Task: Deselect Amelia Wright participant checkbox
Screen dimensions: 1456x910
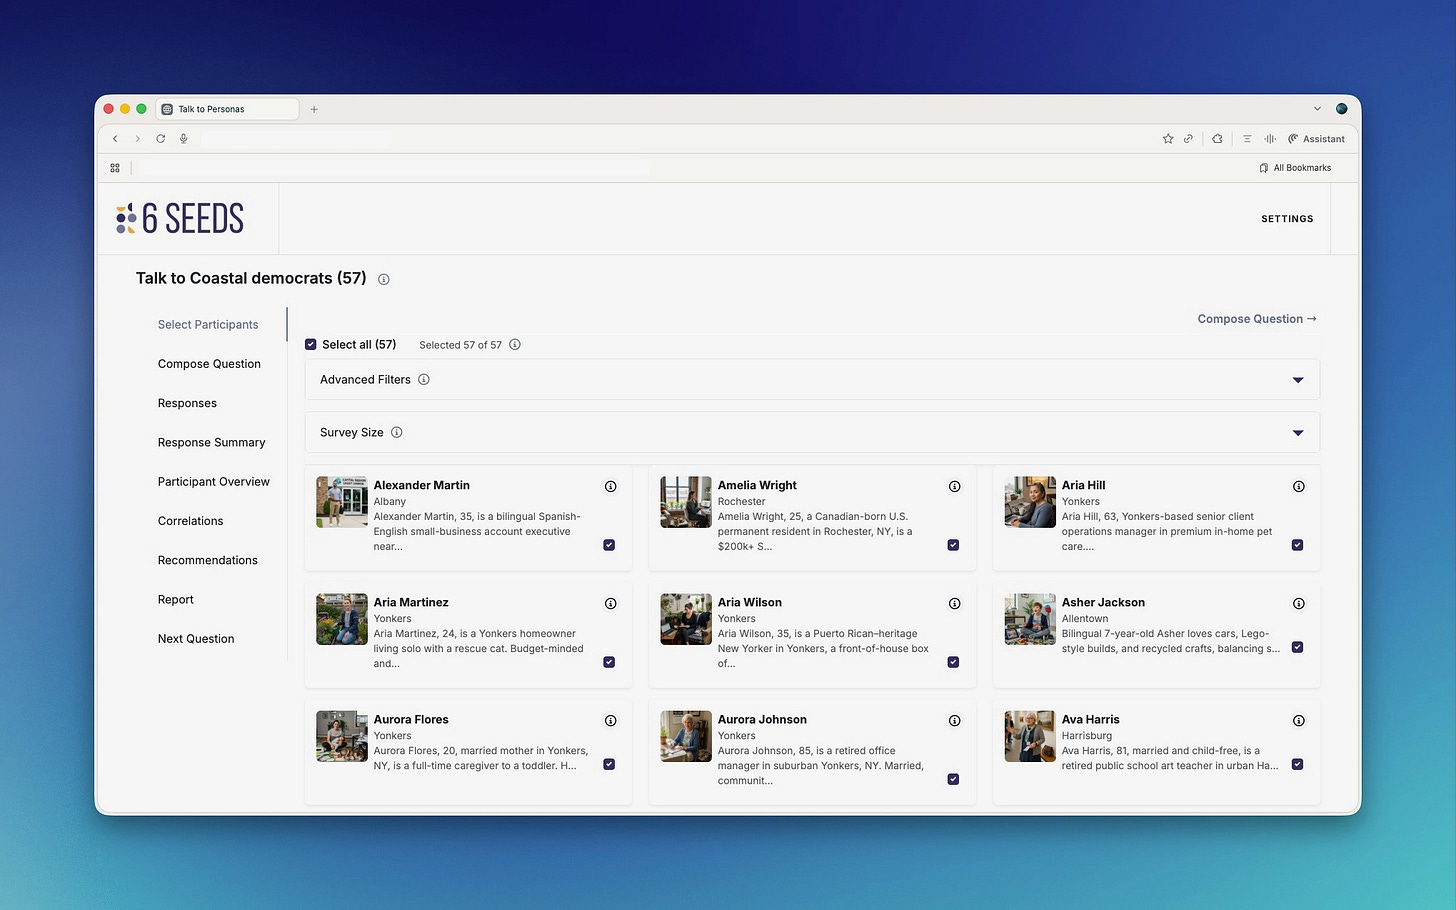Action: coord(953,545)
